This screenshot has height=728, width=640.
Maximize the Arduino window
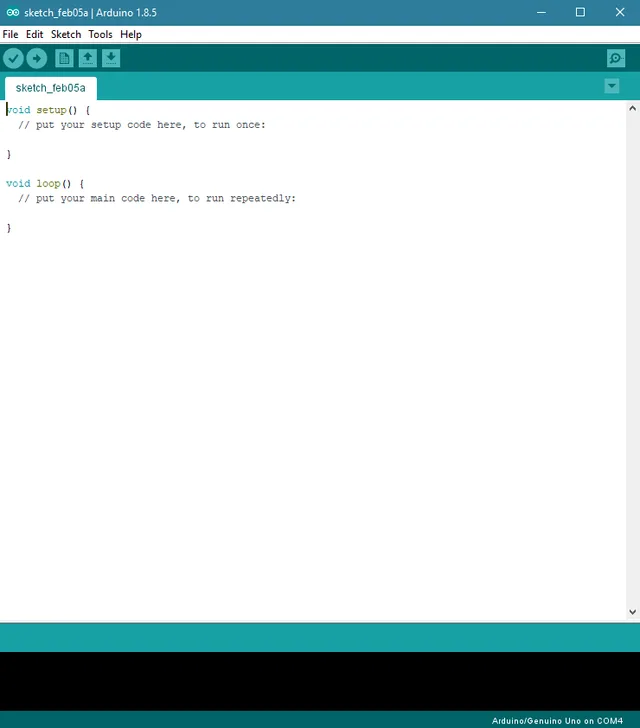point(580,13)
